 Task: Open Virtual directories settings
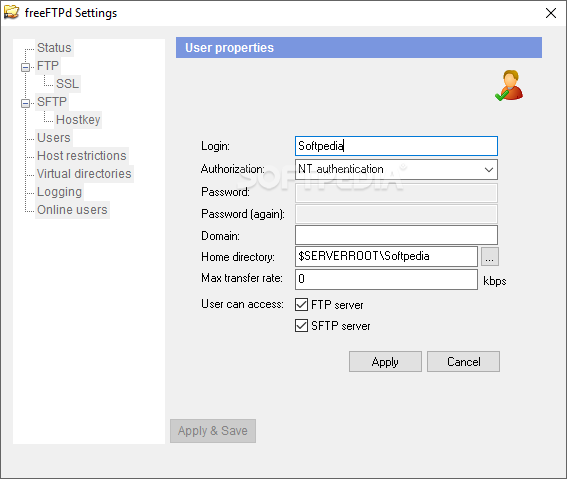click(x=84, y=174)
